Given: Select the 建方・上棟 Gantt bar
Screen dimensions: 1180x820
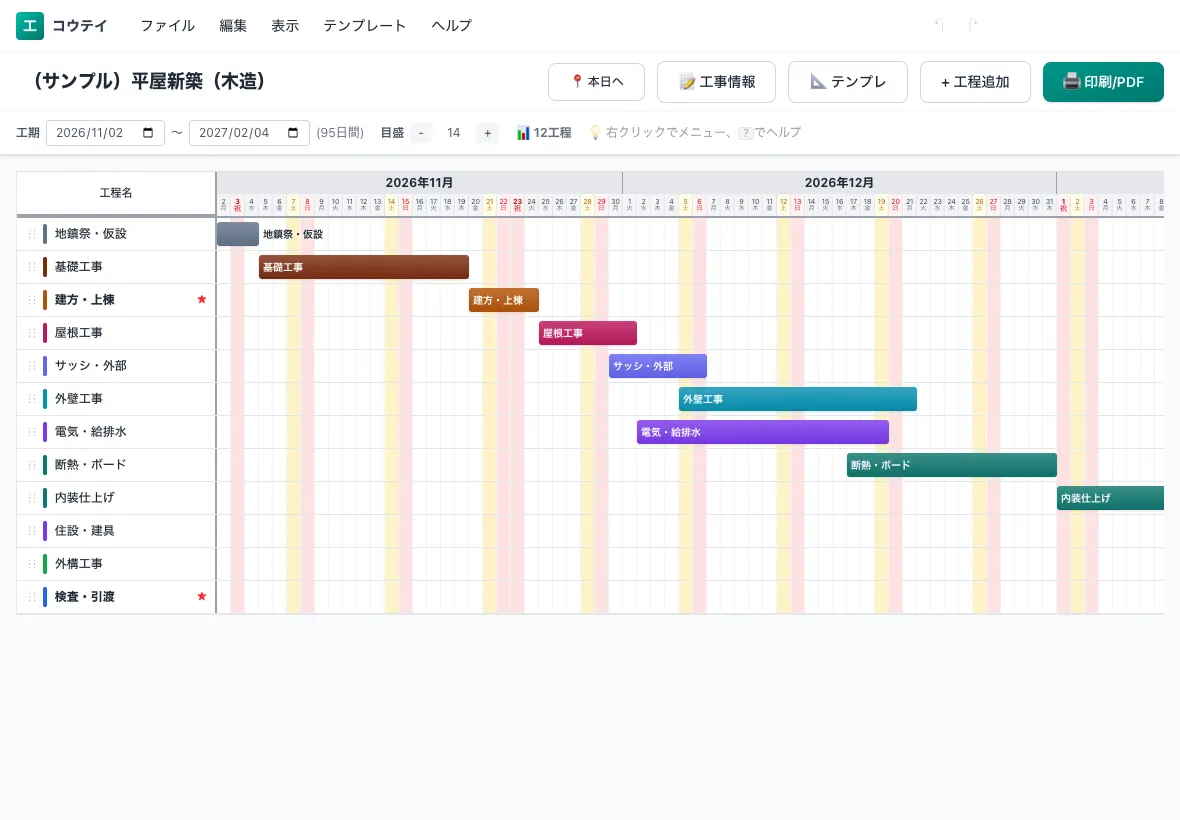Looking at the screenshot, I should [x=503, y=300].
